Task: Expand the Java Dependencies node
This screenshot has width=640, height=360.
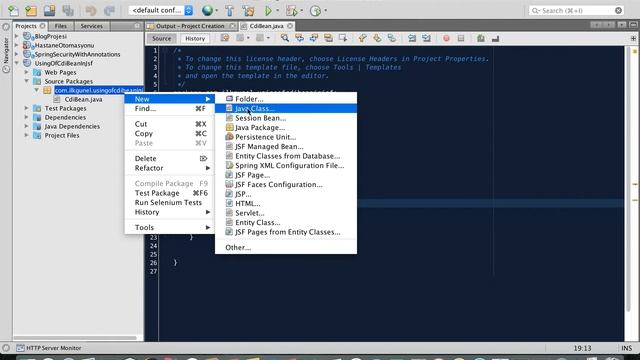Action: click(27, 126)
